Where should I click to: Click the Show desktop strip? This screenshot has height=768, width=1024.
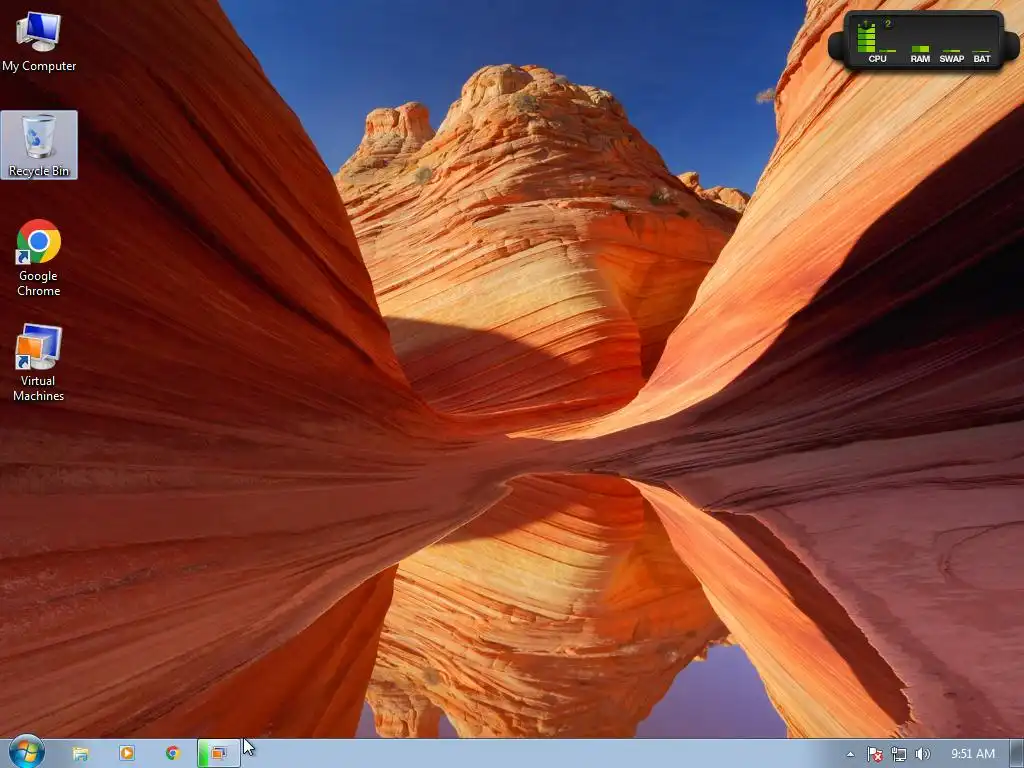click(x=1017, y=754)
